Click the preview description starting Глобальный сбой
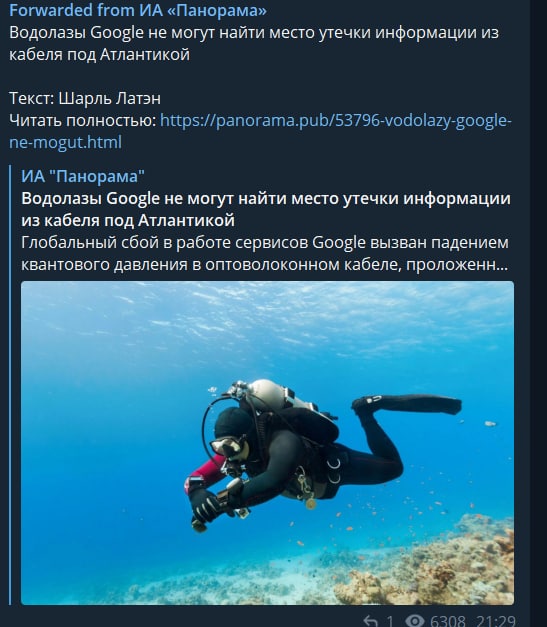 (265, 254)
